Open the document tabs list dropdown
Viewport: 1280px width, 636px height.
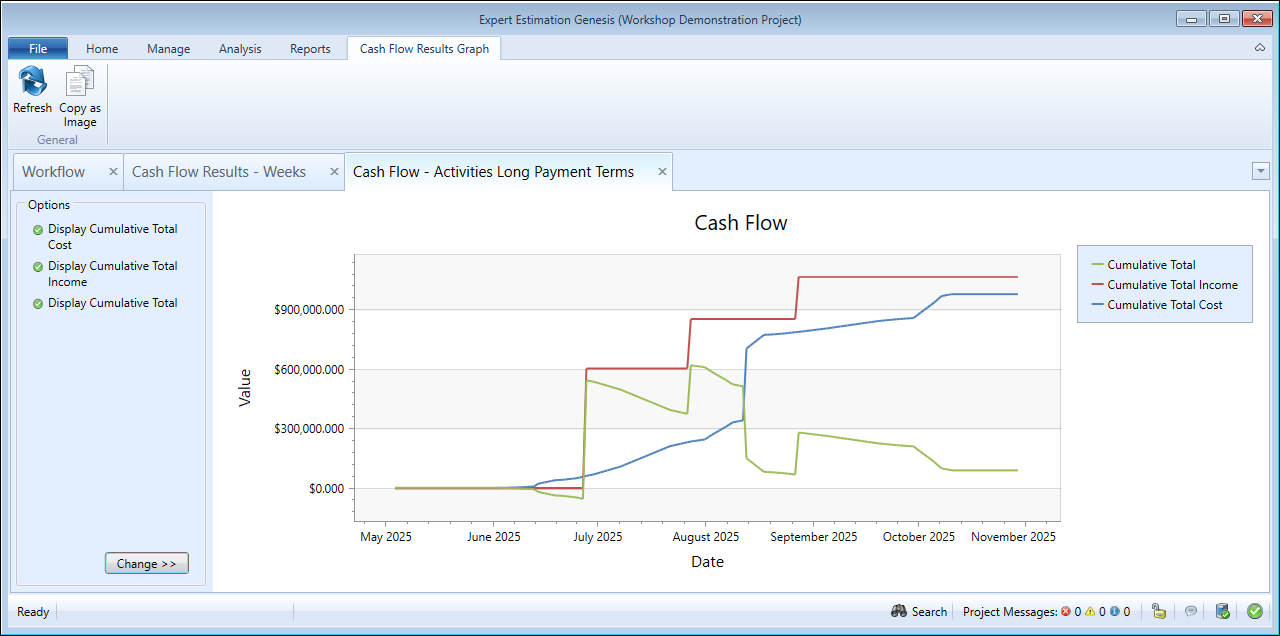click(1260, 171)
